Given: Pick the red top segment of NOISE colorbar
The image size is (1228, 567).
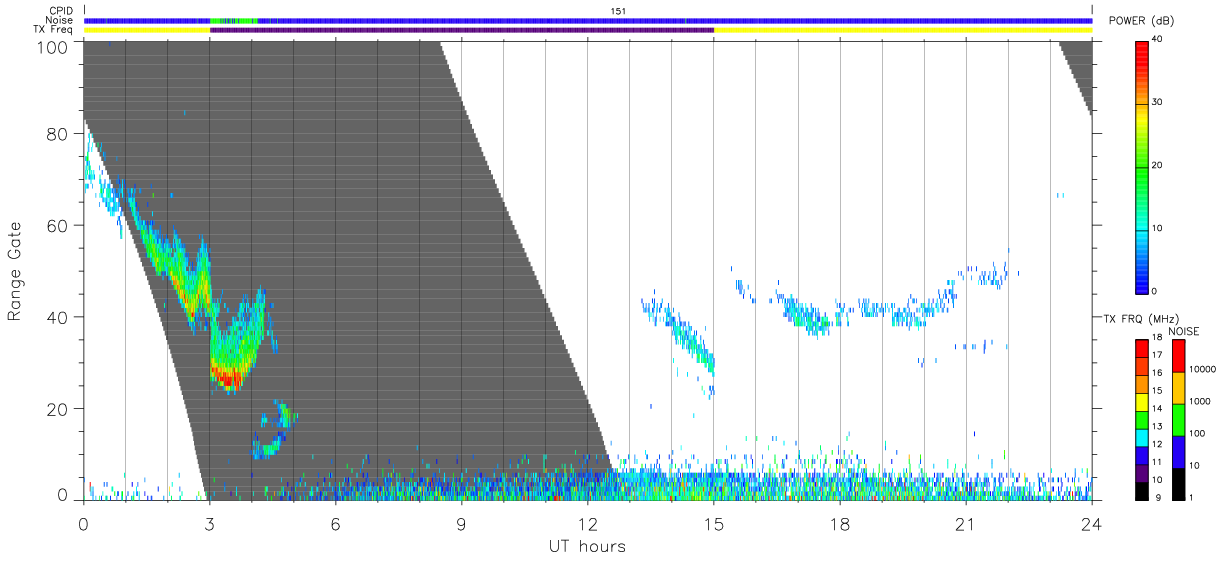Looking at the screenshot, I should 1178,355.
